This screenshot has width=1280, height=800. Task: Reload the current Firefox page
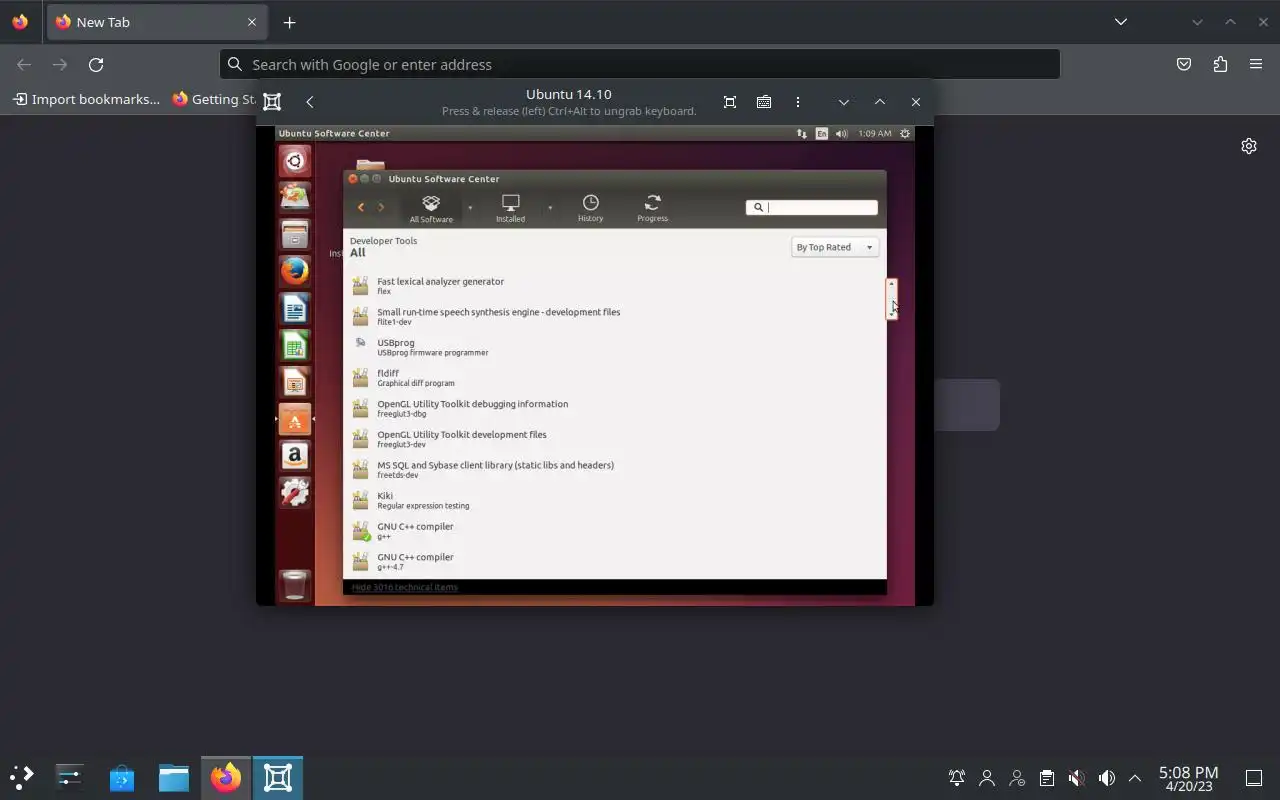pyautogui.click(x=96, y=64)
